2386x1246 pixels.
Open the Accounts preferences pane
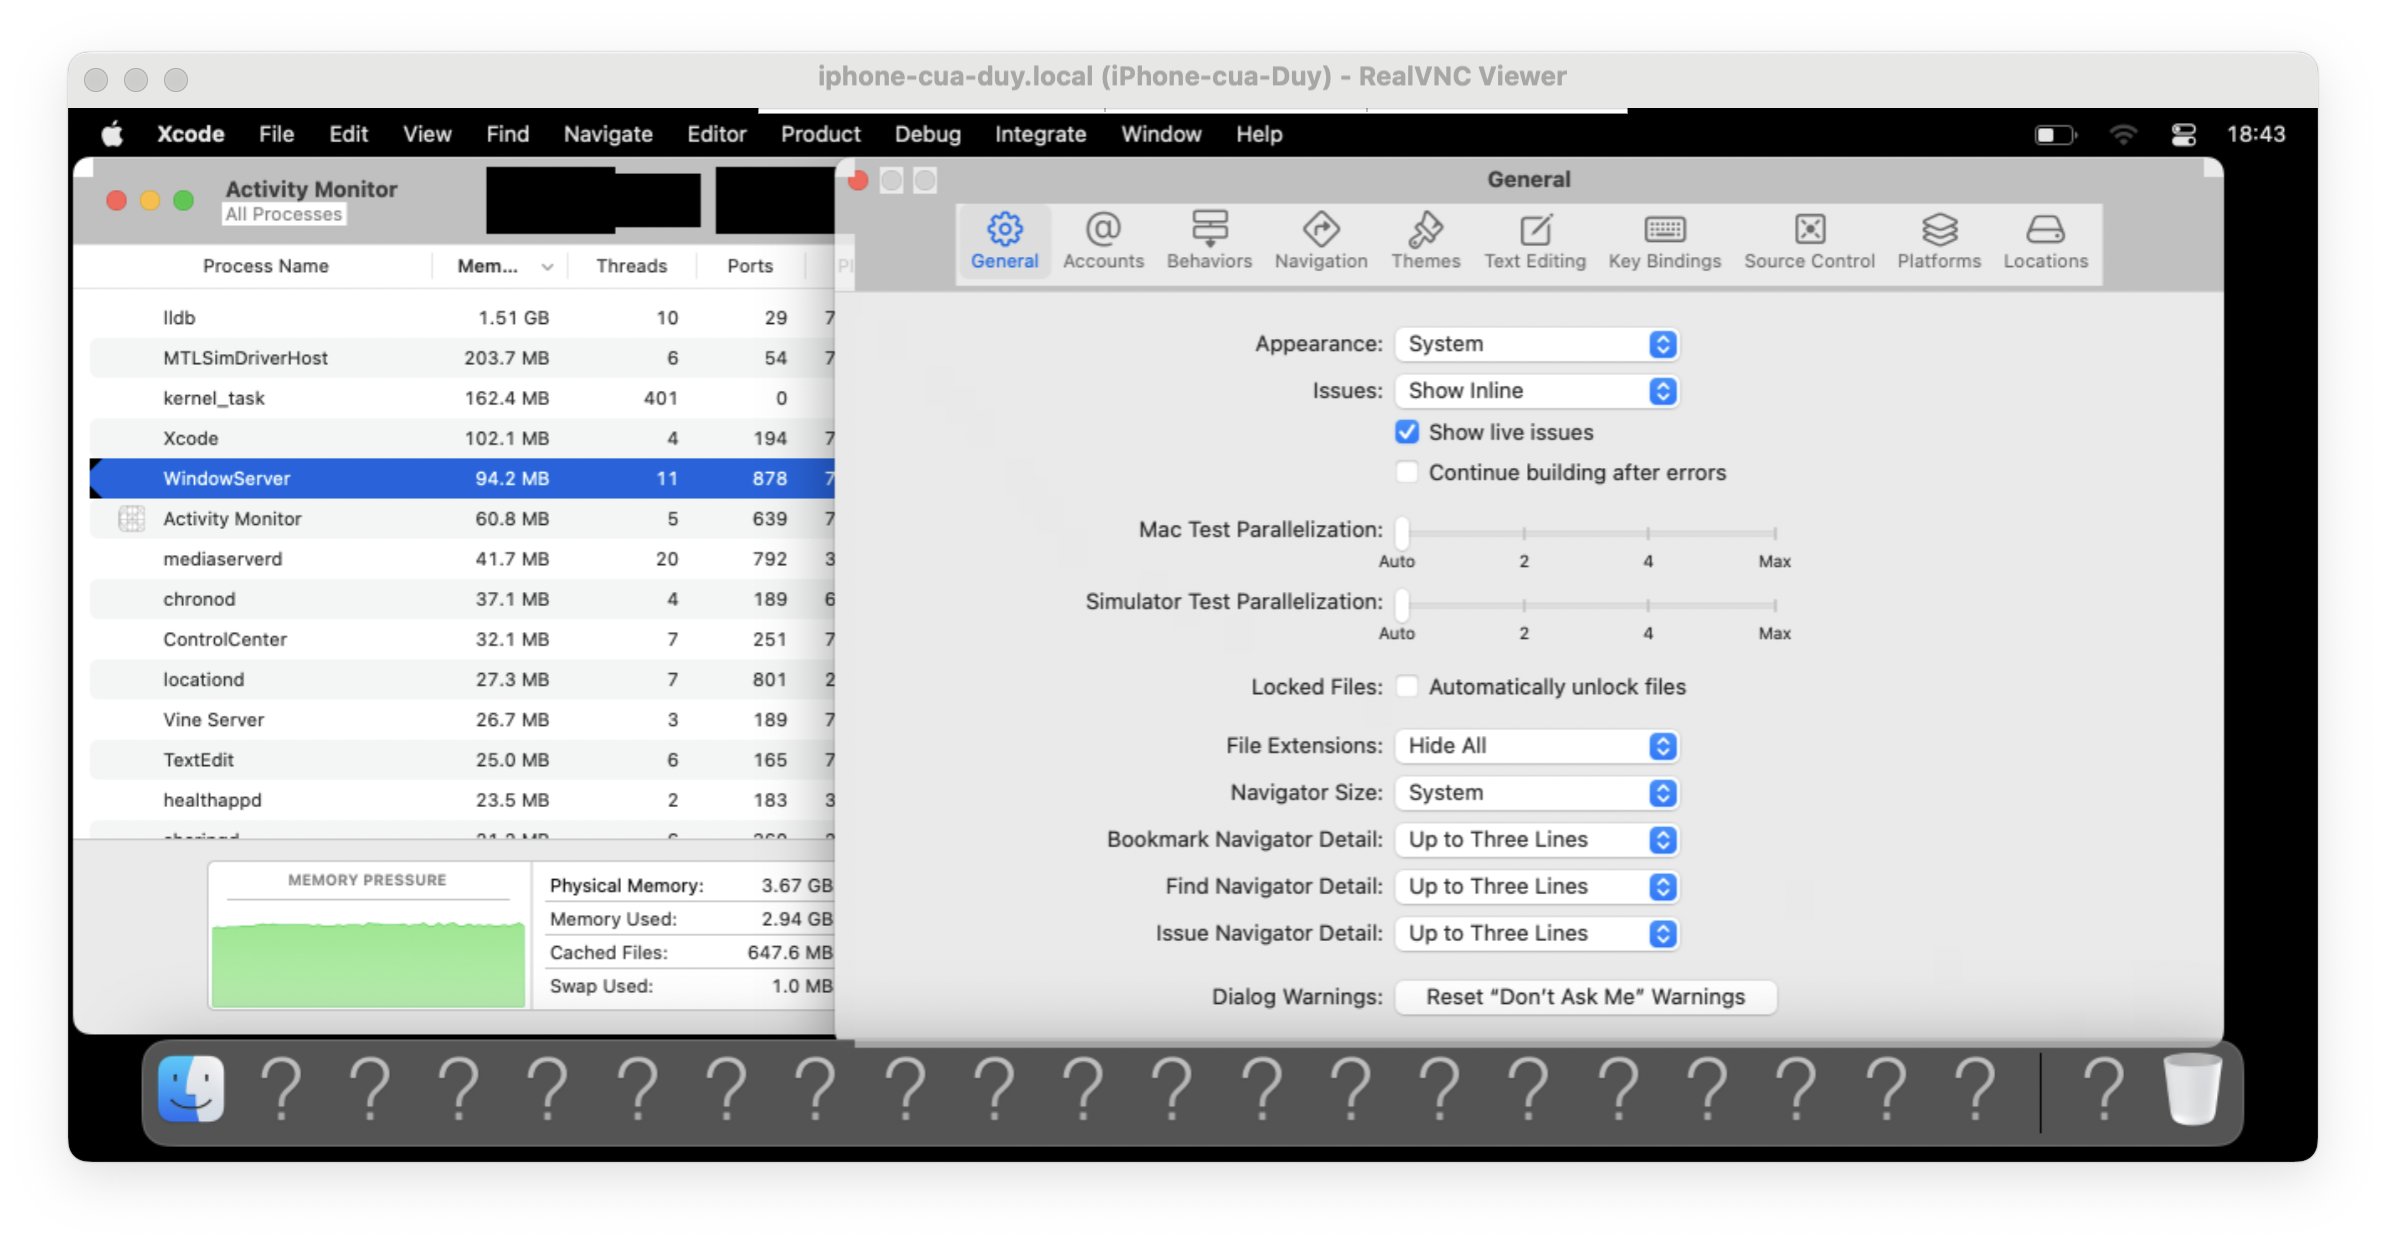[1102, 241]
